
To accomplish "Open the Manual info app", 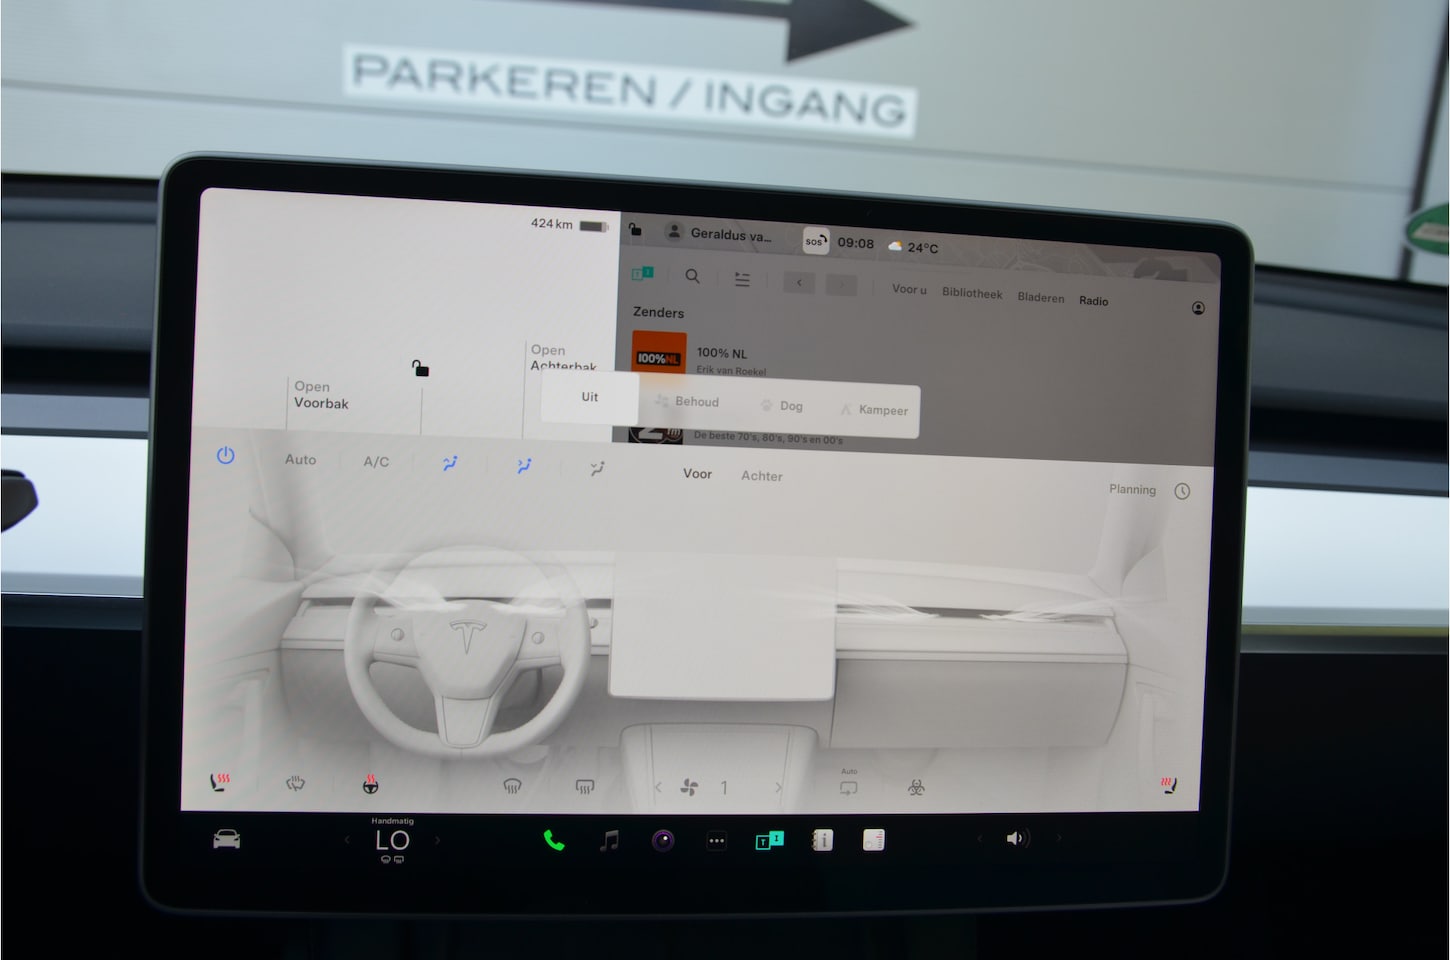I will point(822,841).
